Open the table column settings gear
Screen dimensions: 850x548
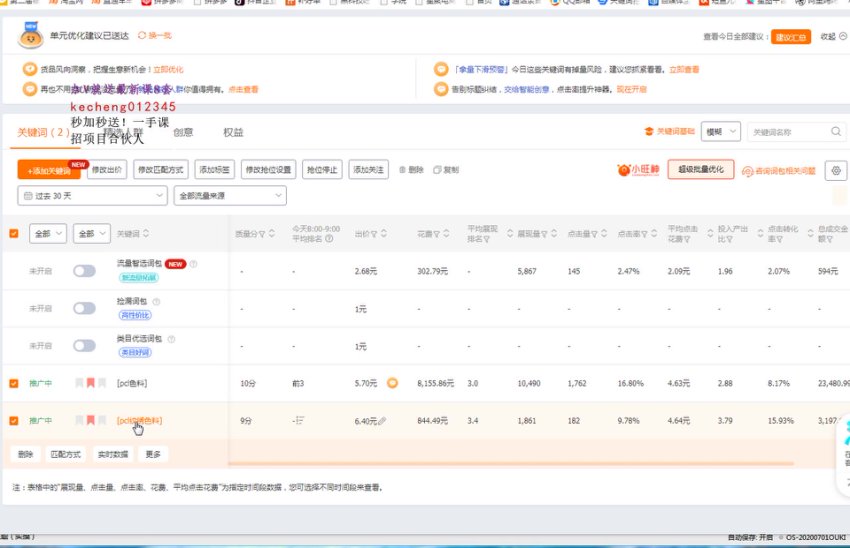(x=837, y=170)
